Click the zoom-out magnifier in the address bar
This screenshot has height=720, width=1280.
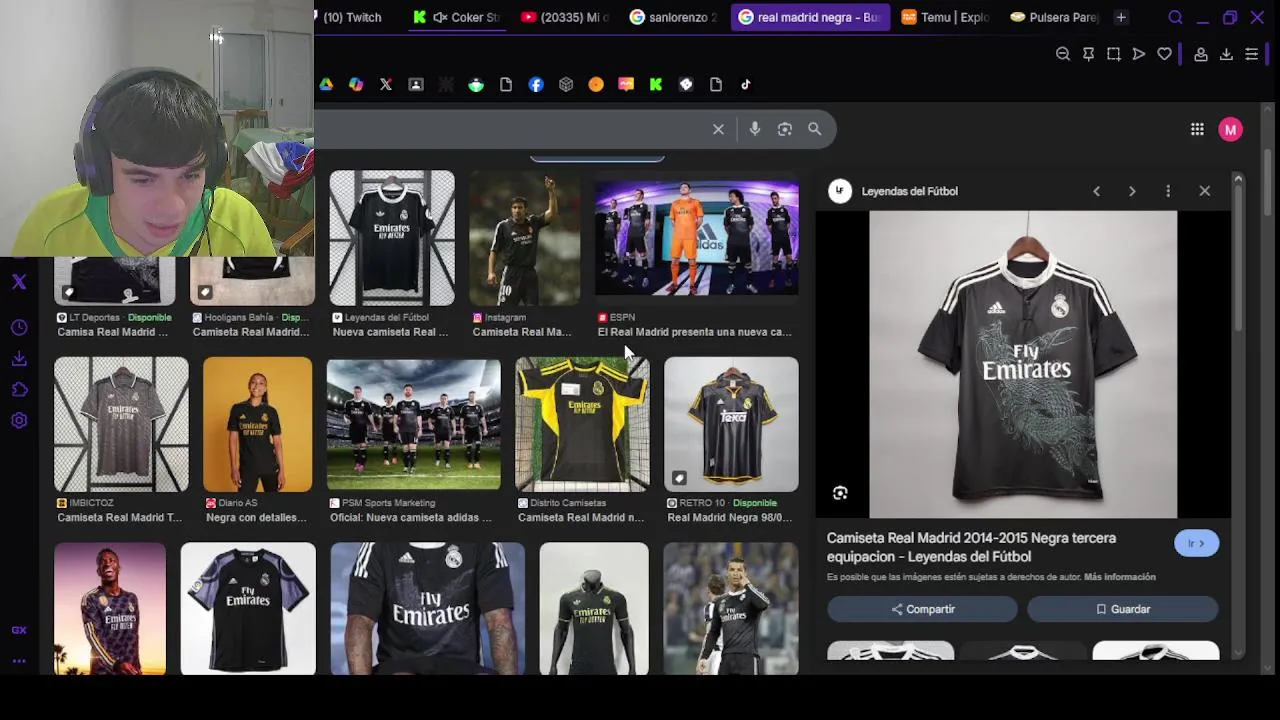pyautogui.click(x=1063, y=54)
